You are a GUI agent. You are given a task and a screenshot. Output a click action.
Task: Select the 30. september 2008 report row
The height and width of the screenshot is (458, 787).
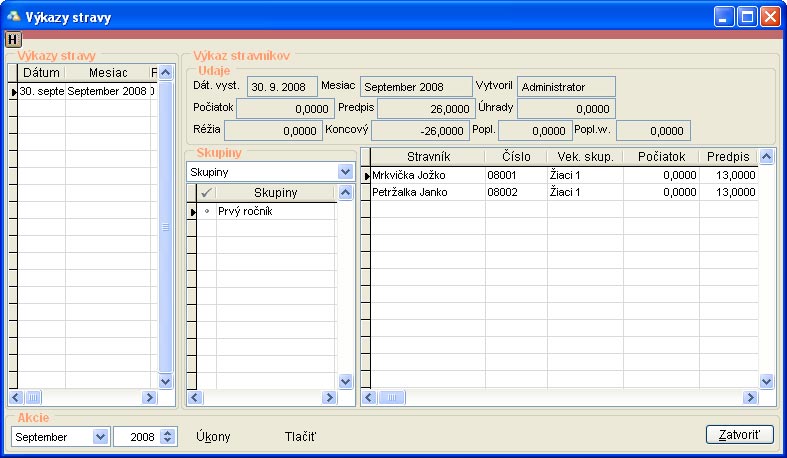click(85, 91)
